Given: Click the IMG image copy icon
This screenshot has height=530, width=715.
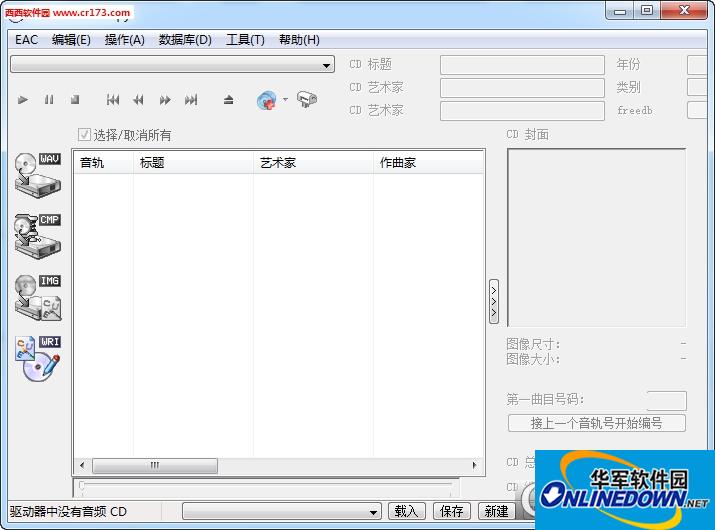Looking at the screenshot, I should coord(38,297).
